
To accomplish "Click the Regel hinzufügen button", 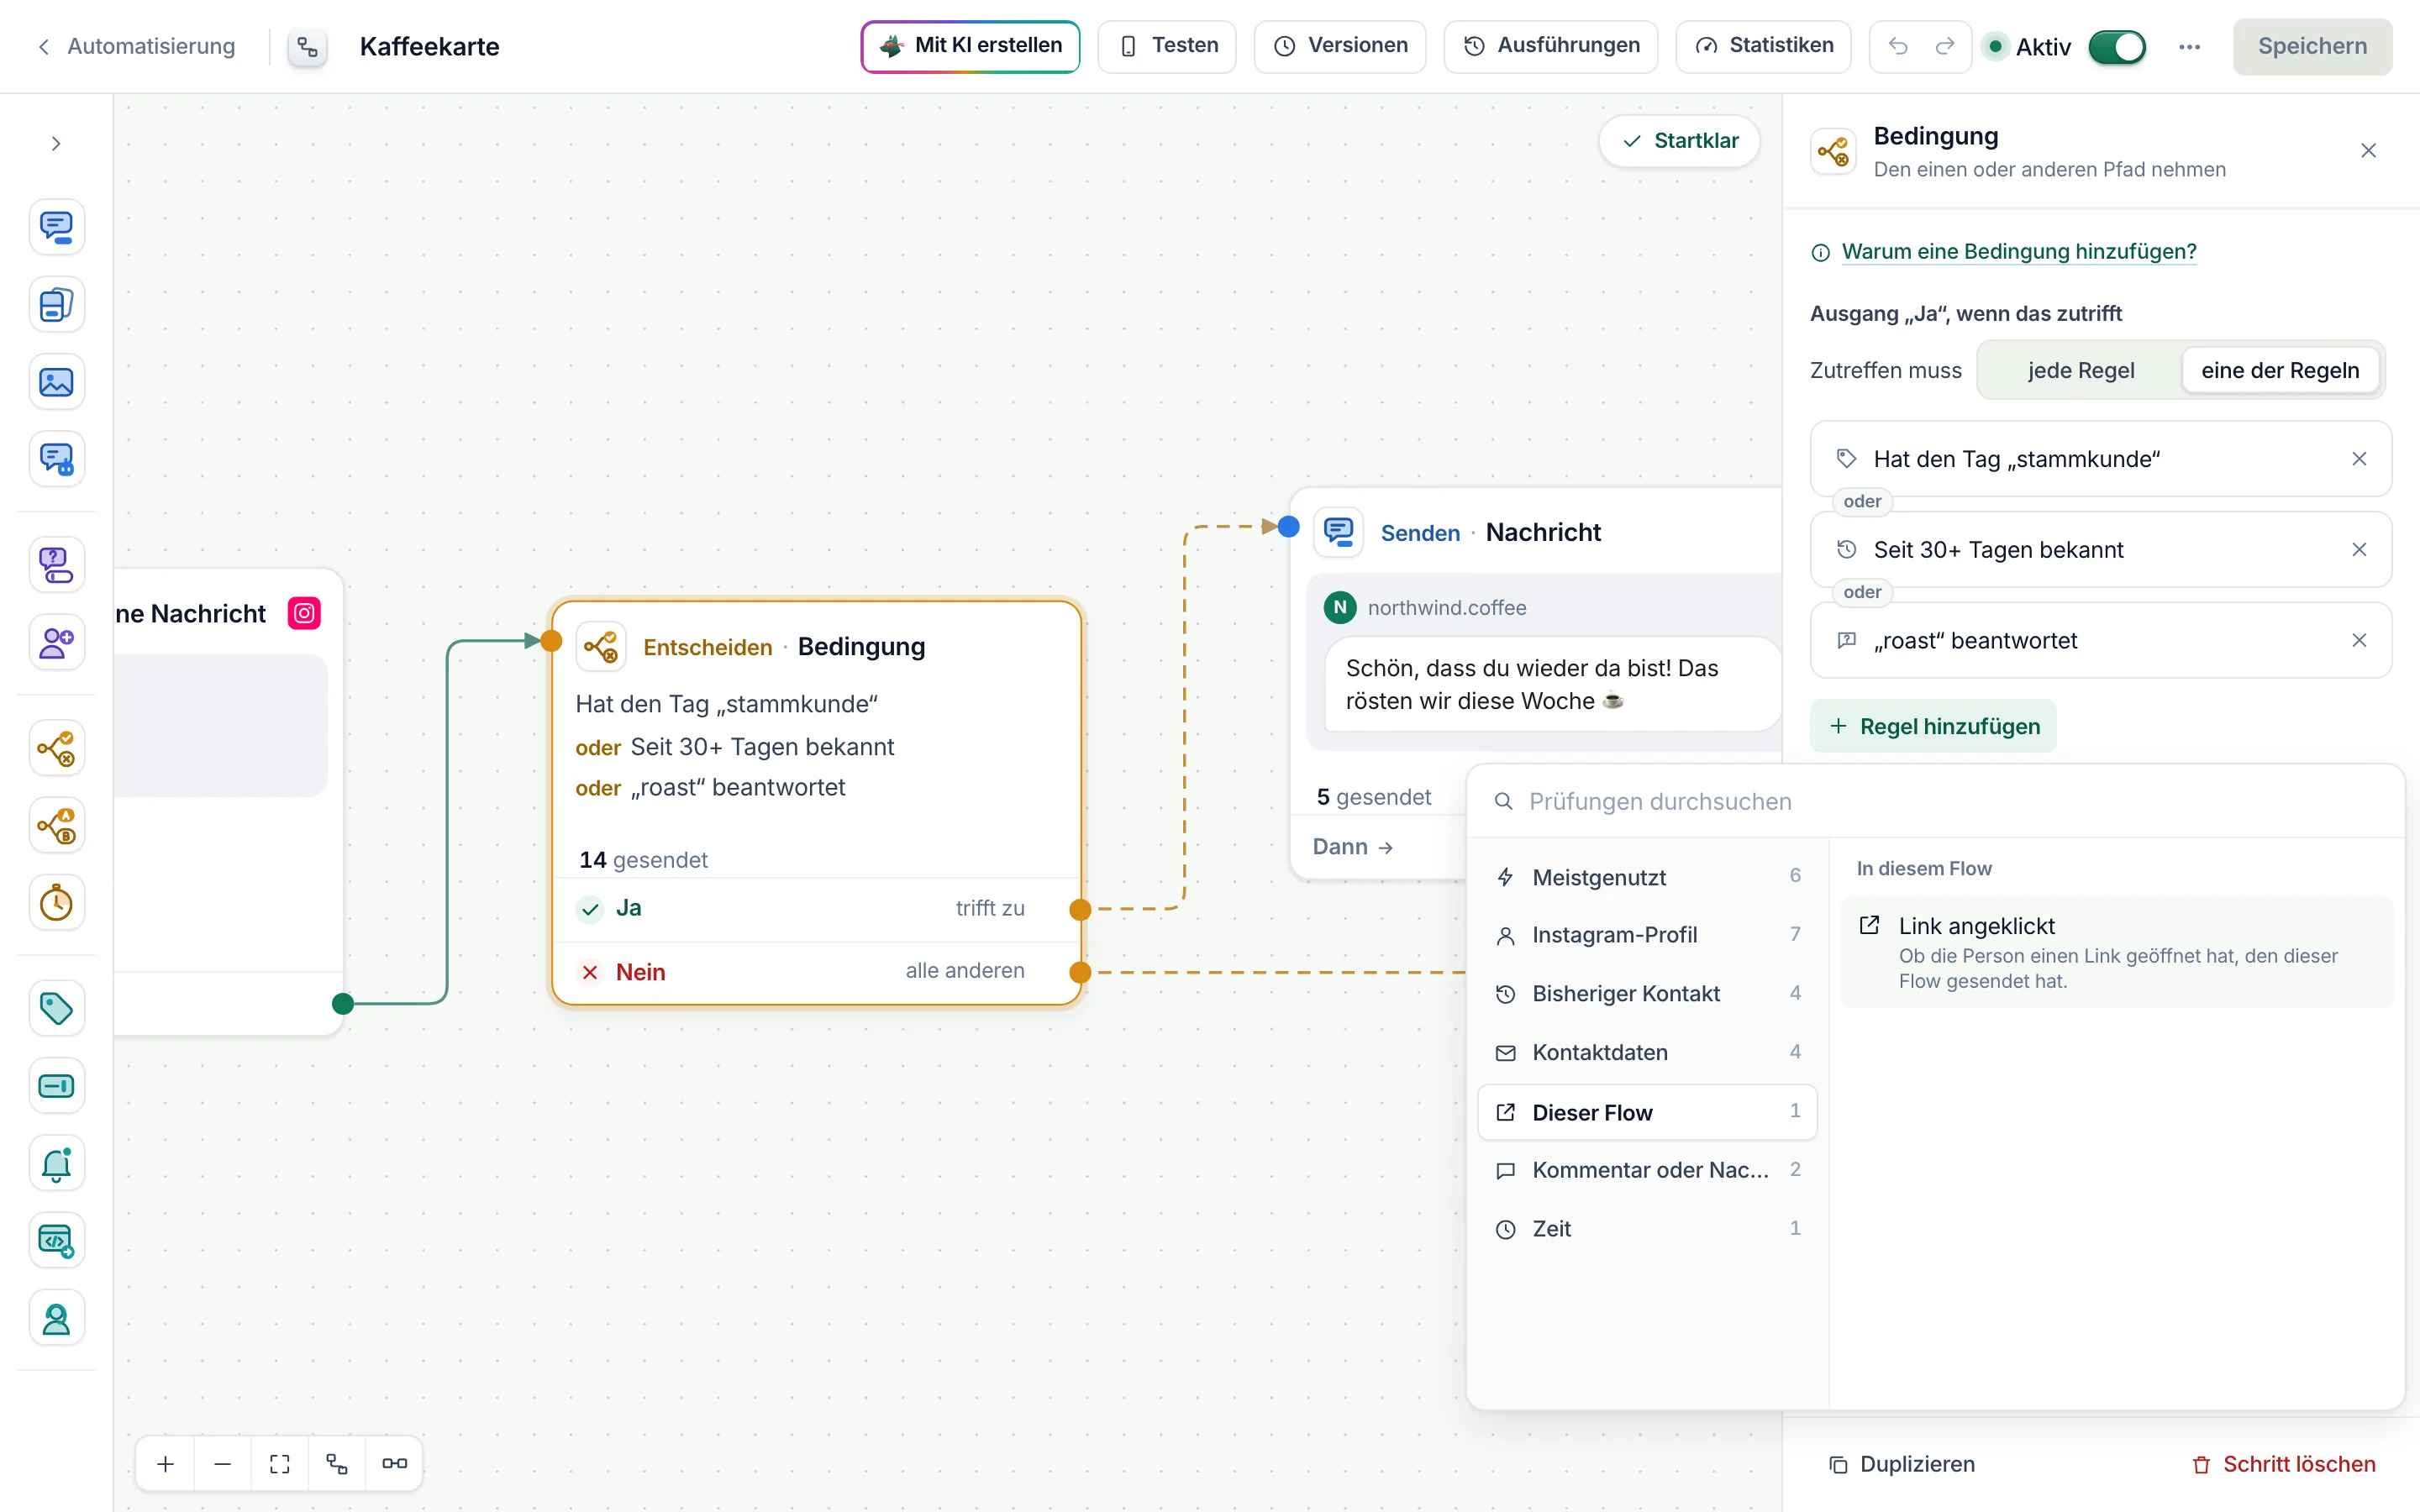I will [1933, 727].
